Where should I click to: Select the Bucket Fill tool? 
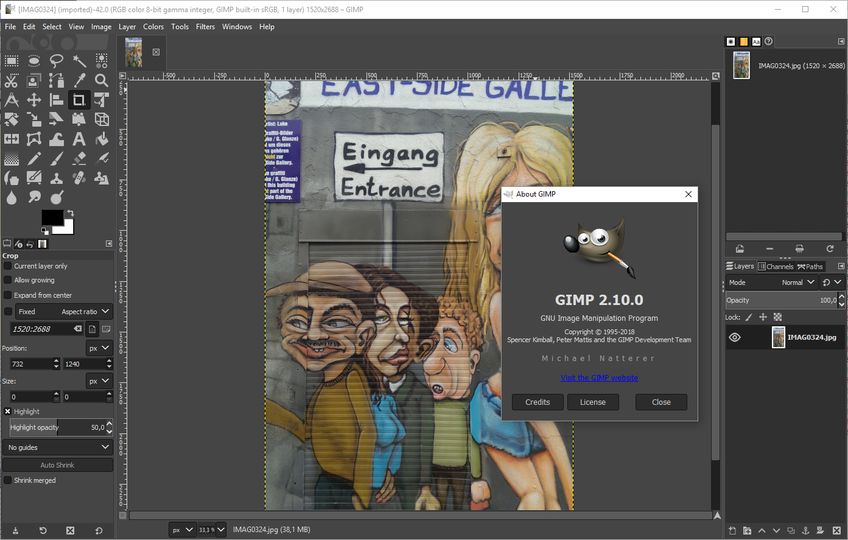click(101, 139)
